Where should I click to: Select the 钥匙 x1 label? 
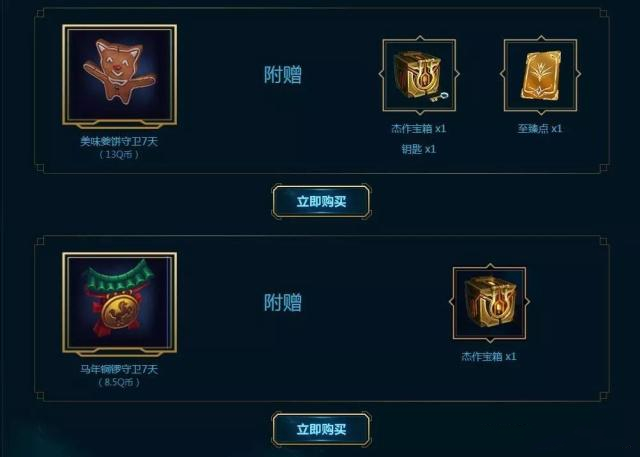[x=419, y=149]
